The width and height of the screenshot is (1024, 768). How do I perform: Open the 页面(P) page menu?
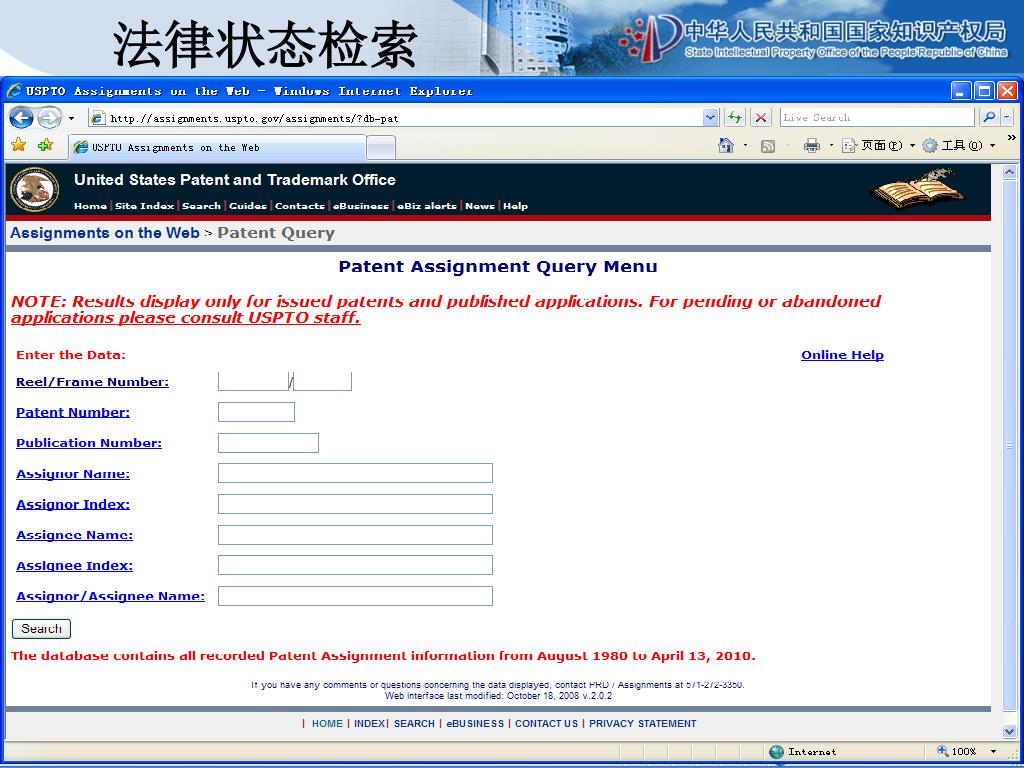pos(877,145)
